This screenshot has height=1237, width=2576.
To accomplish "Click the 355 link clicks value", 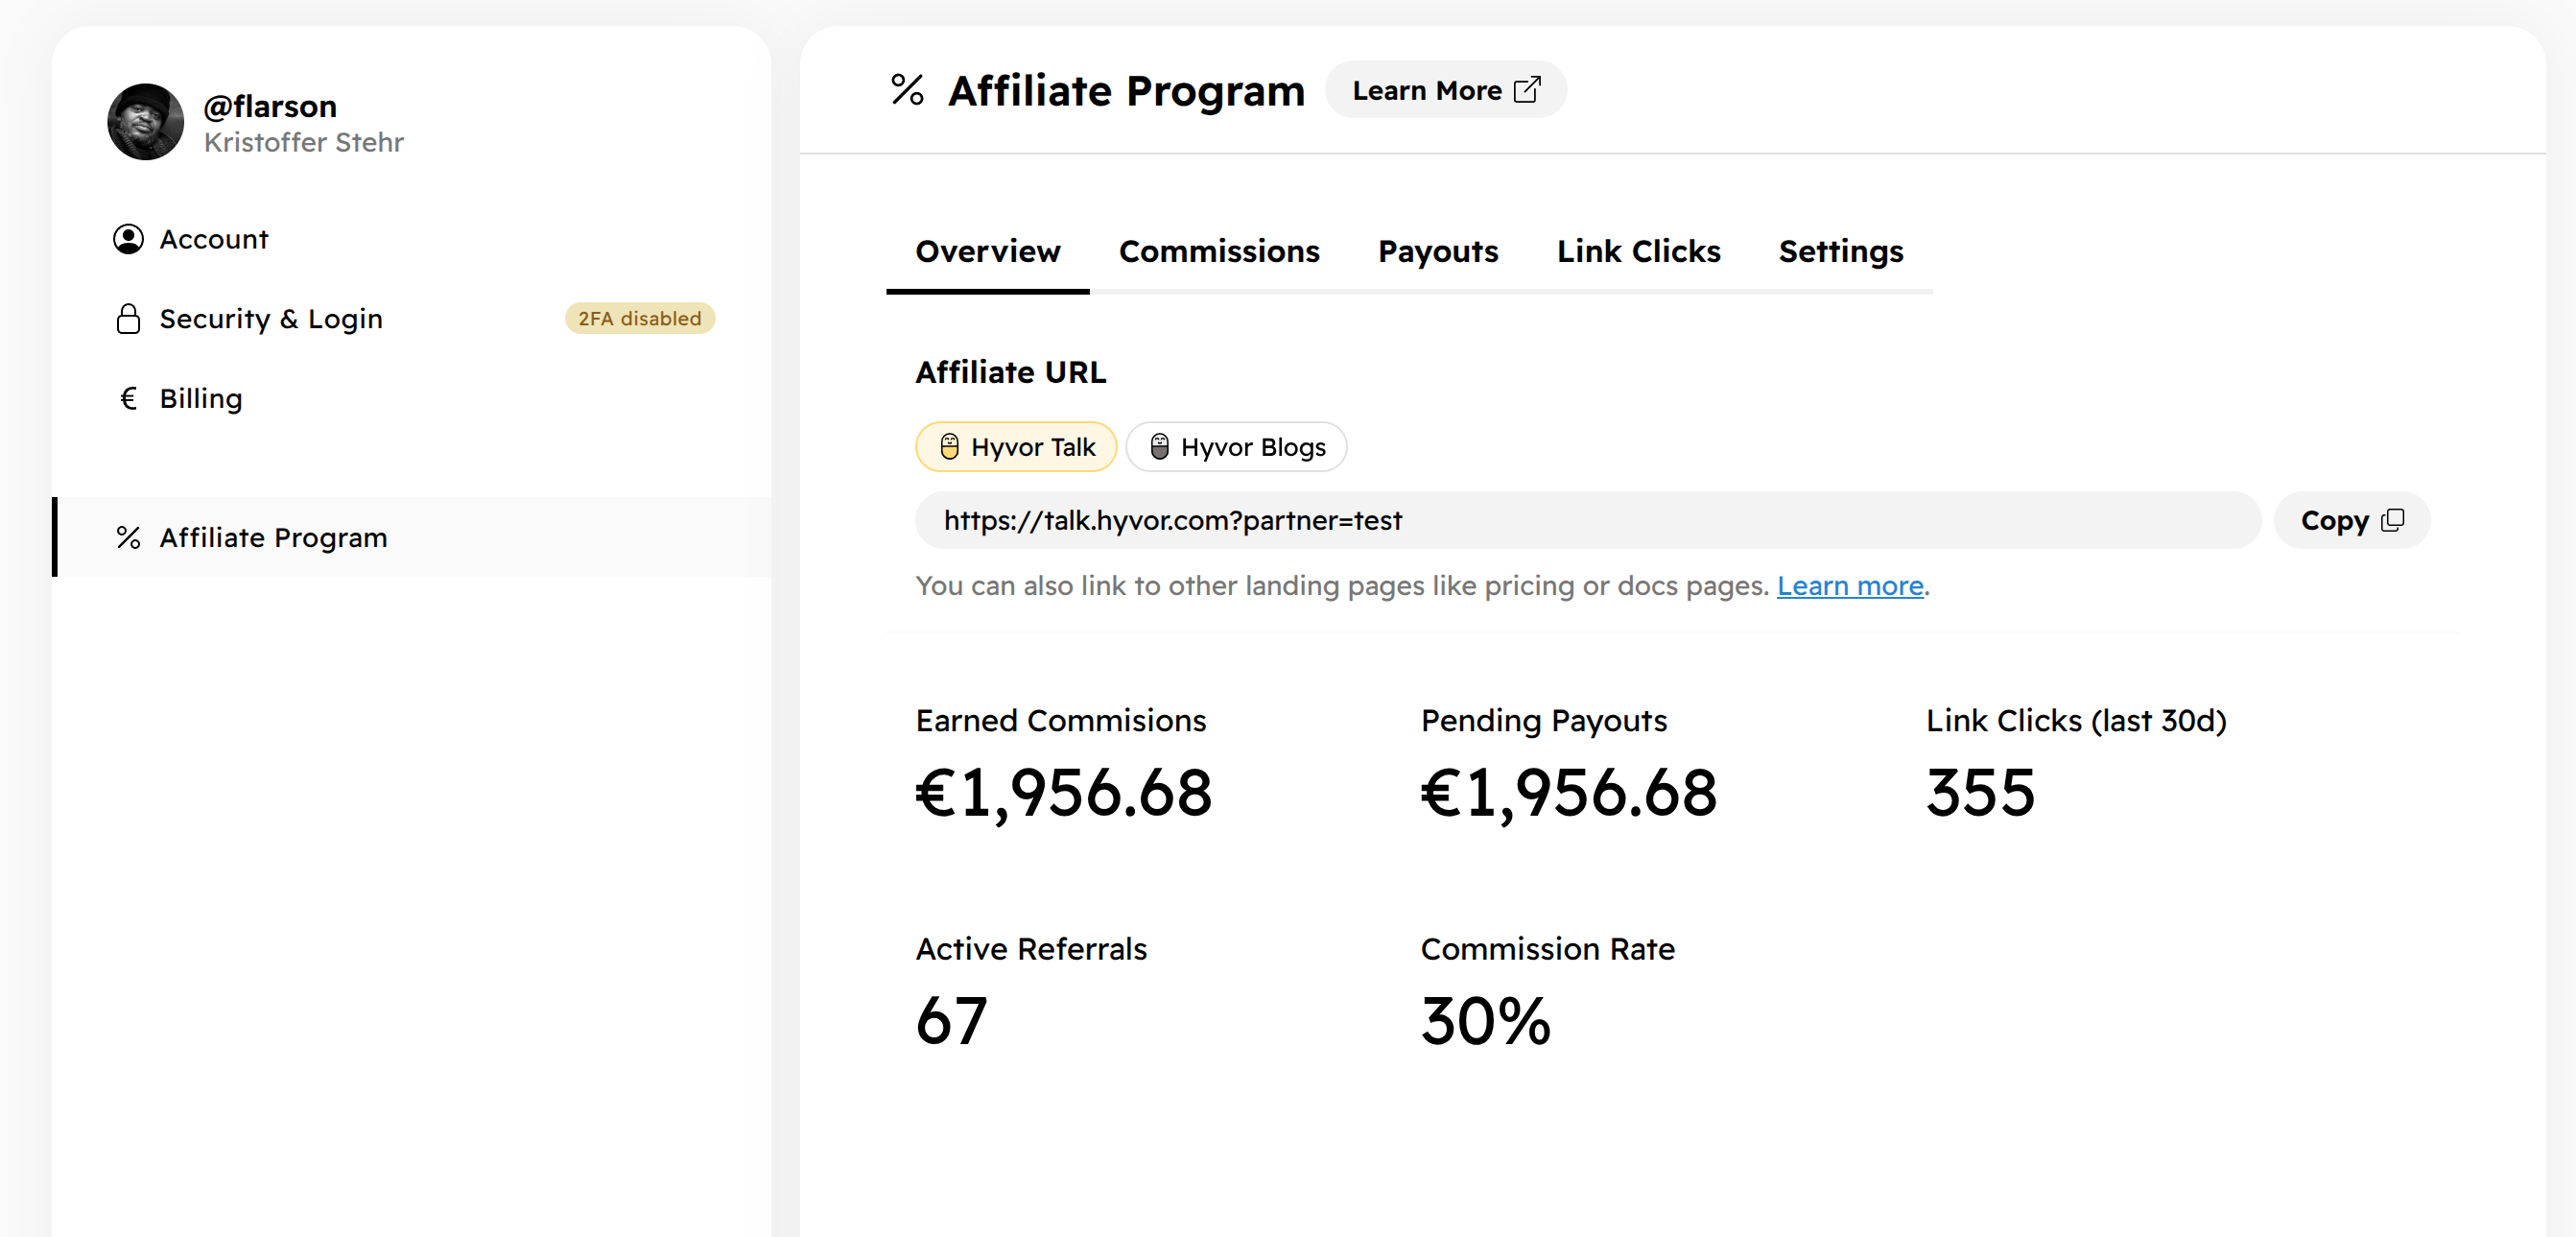I will [1981, 793].
